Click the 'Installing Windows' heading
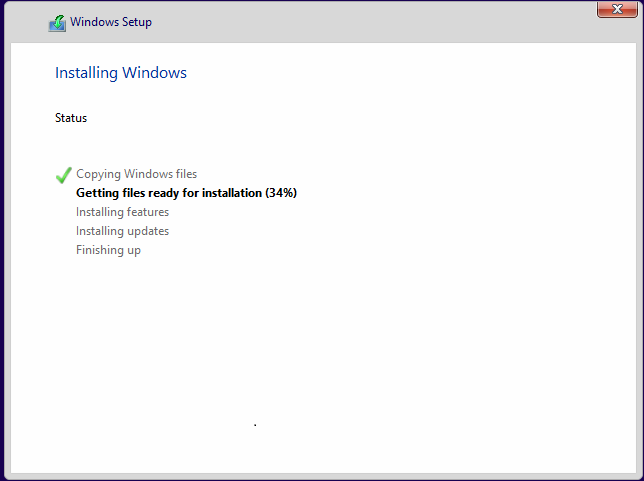The width and height of the screenshot is (644, 481). click(121, 73)
